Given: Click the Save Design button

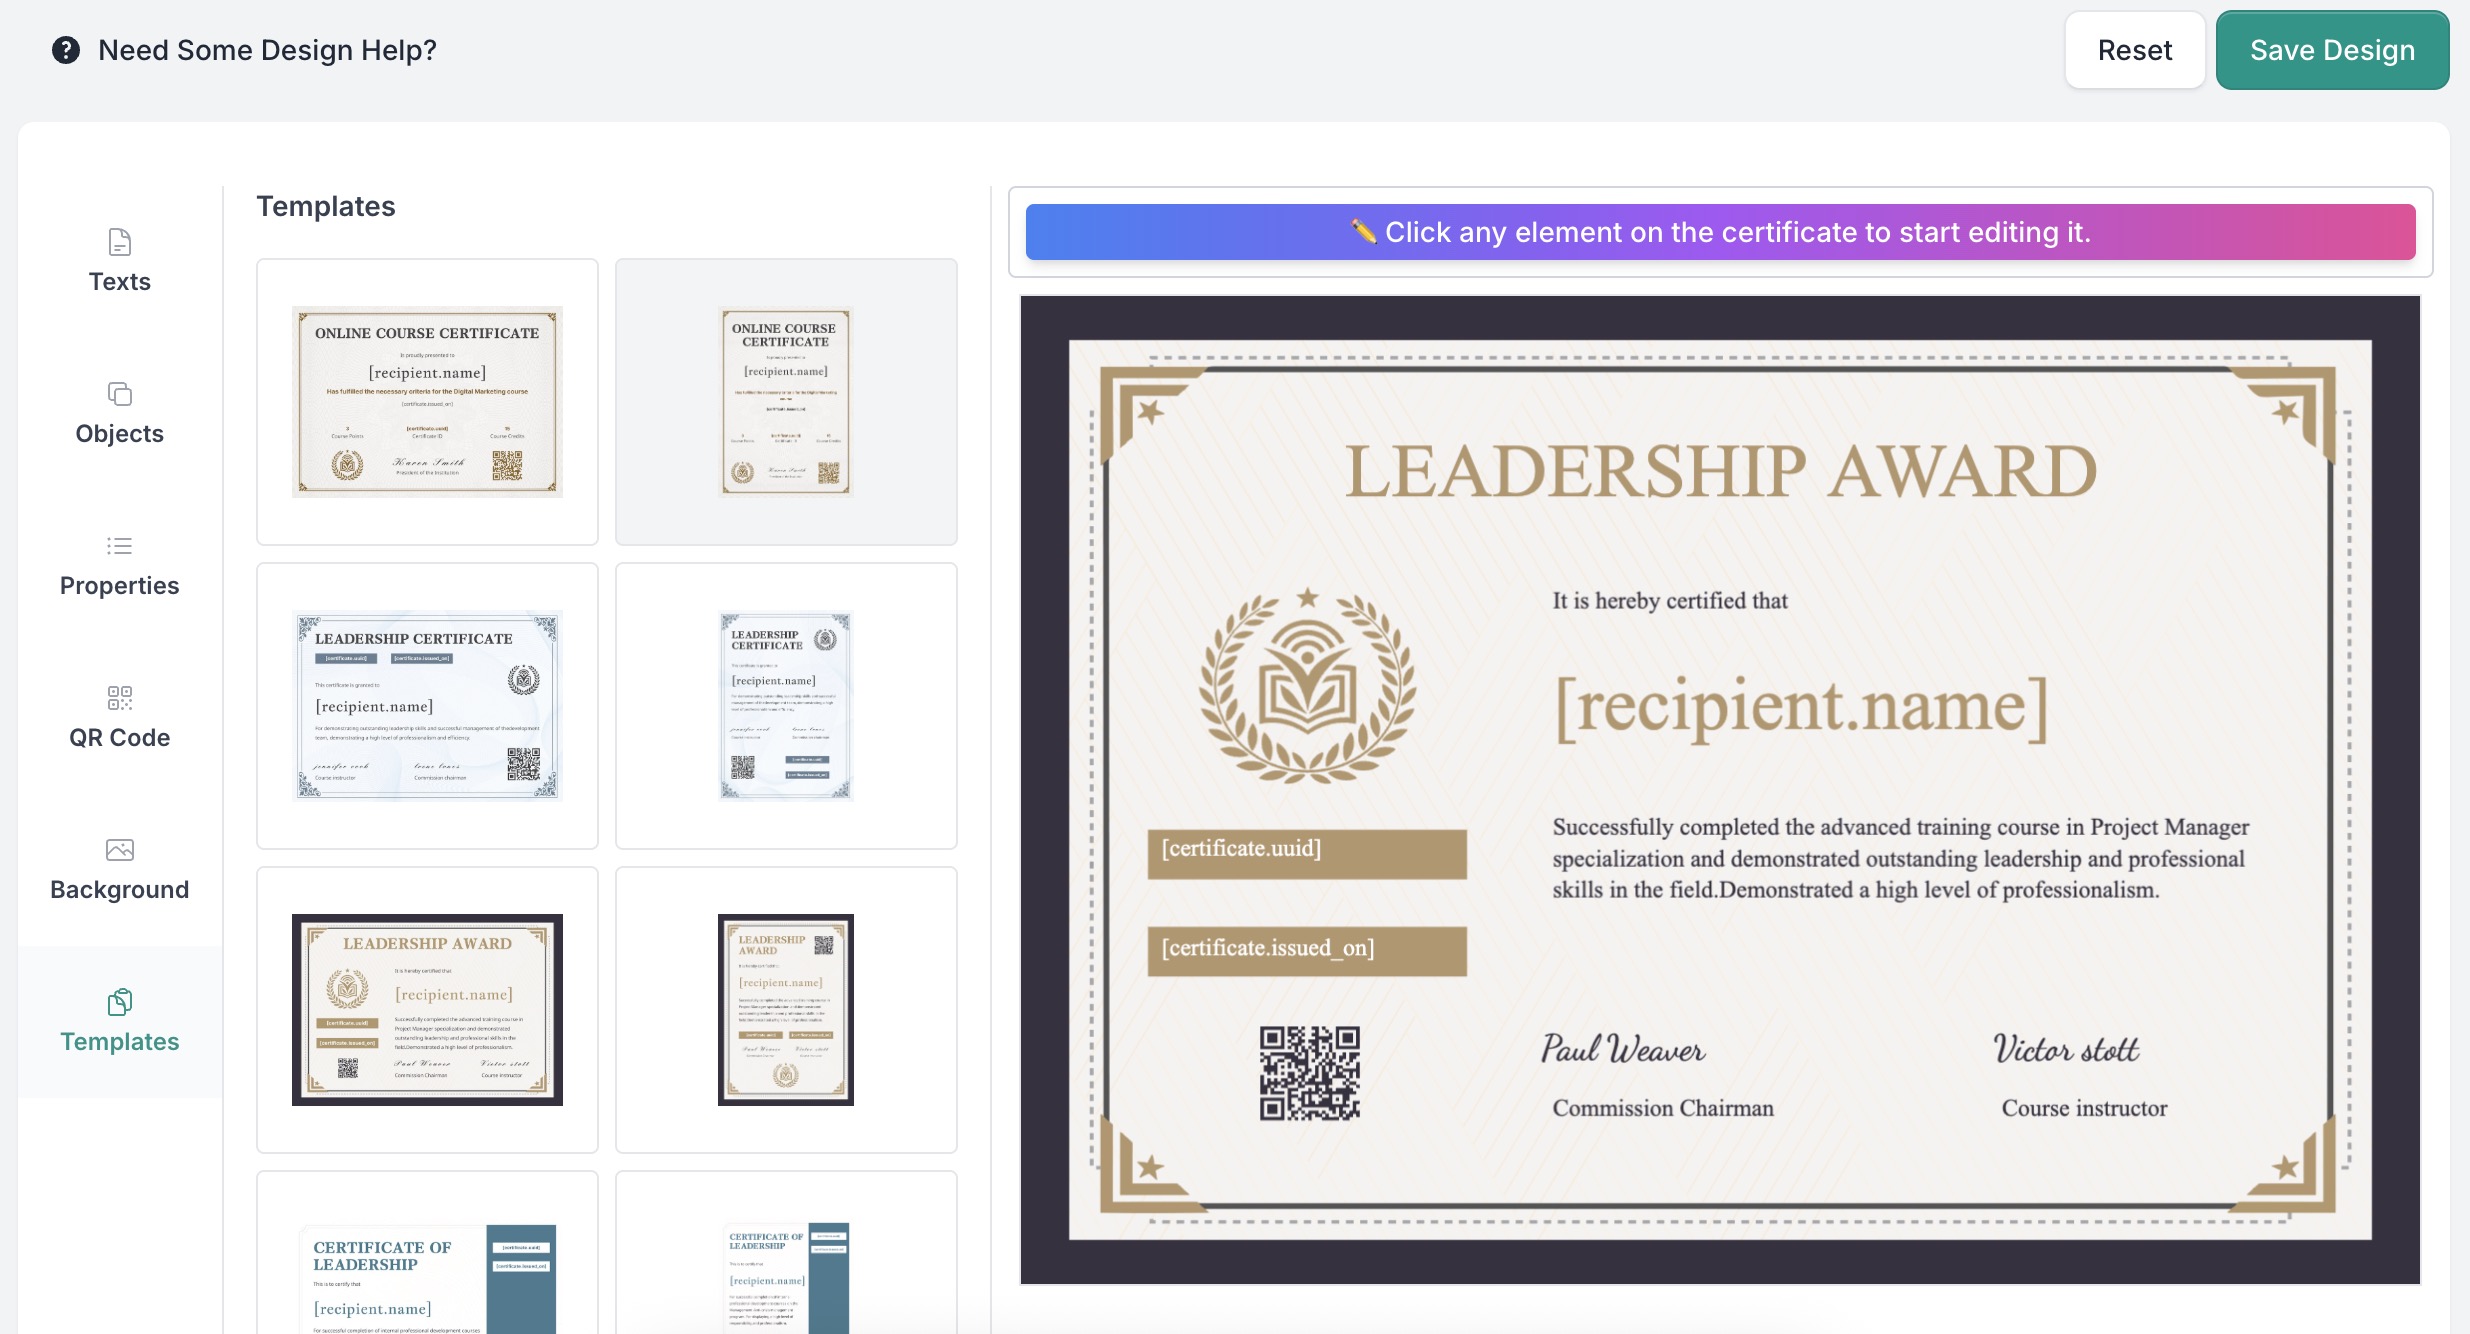Looking at the screenshot, I should click(x=2331, y=50).
